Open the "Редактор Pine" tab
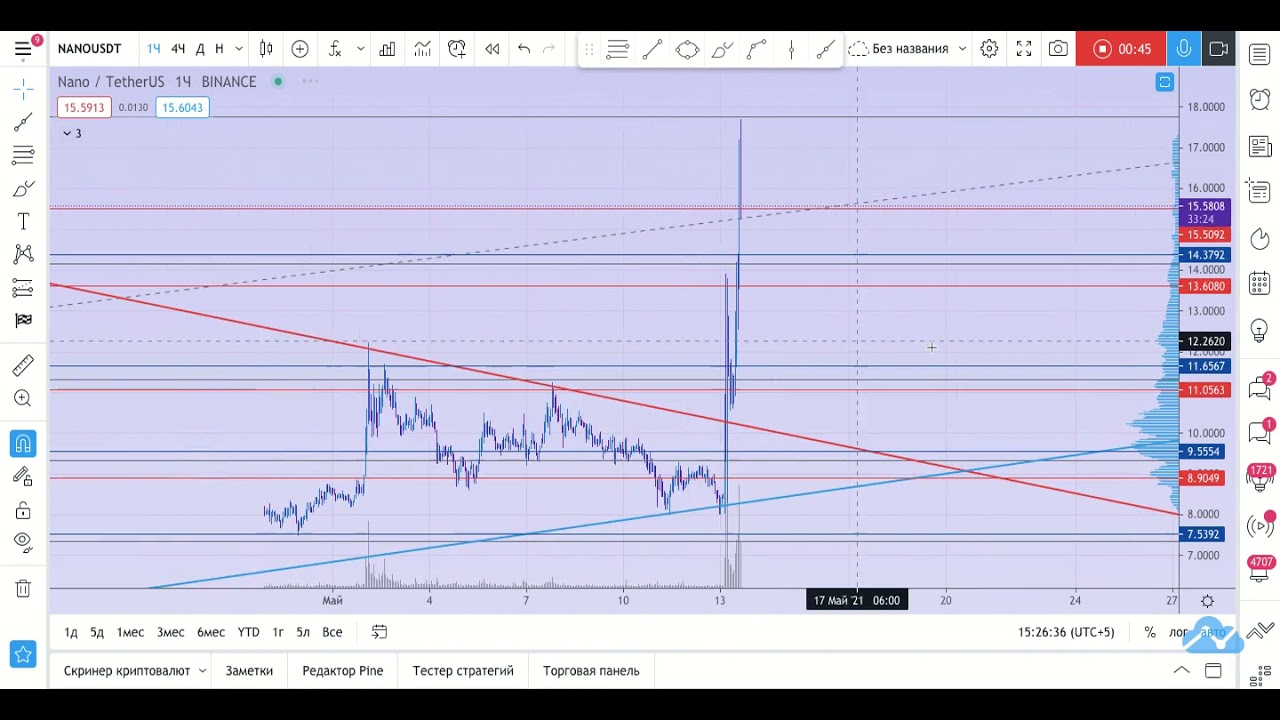 point(343,671)
